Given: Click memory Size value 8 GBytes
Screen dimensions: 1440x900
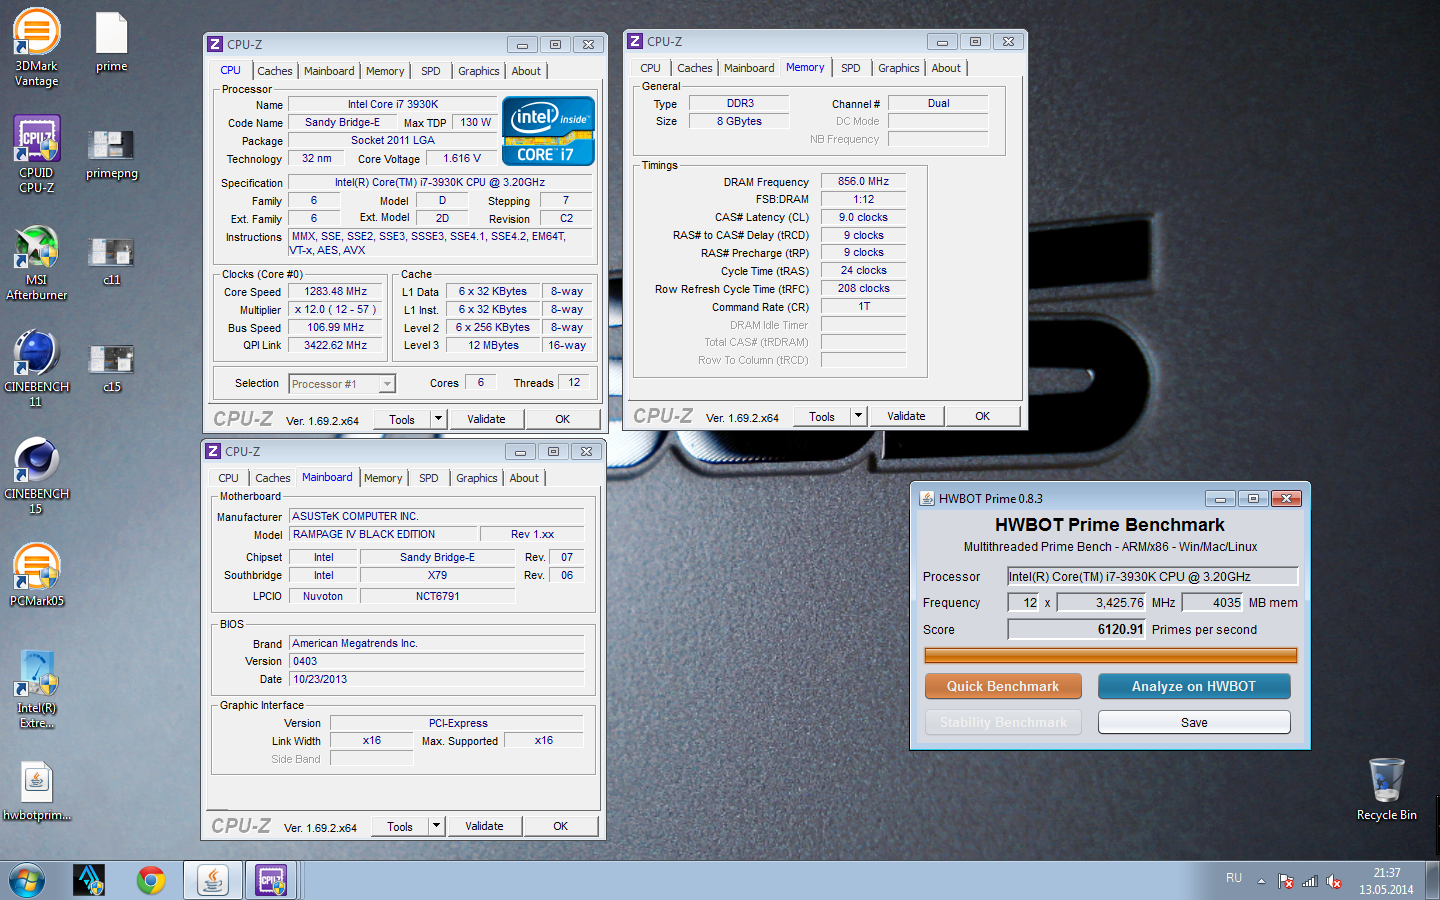Looking at the screenshot, I should pyautogui.click(x=739, y=121).
